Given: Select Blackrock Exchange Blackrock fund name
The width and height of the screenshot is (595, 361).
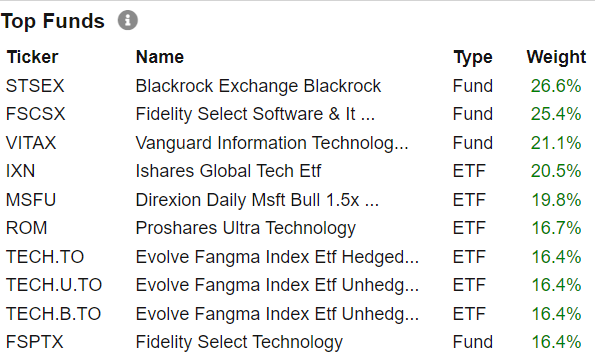Looking at the screenshot, I should pos(258,86).
